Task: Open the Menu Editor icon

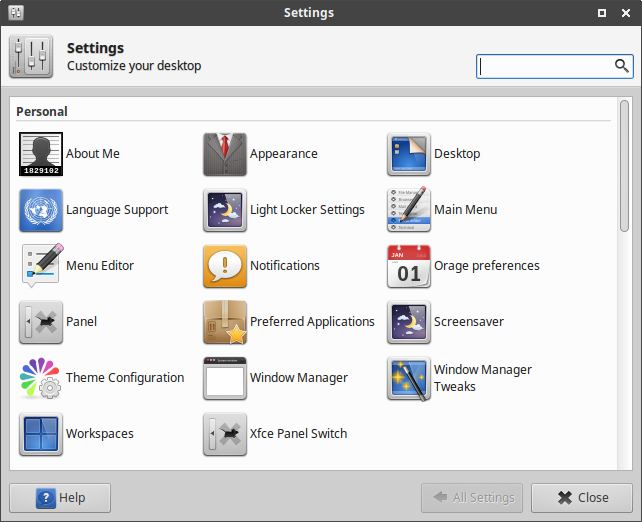Action: [x=41, y=266]
